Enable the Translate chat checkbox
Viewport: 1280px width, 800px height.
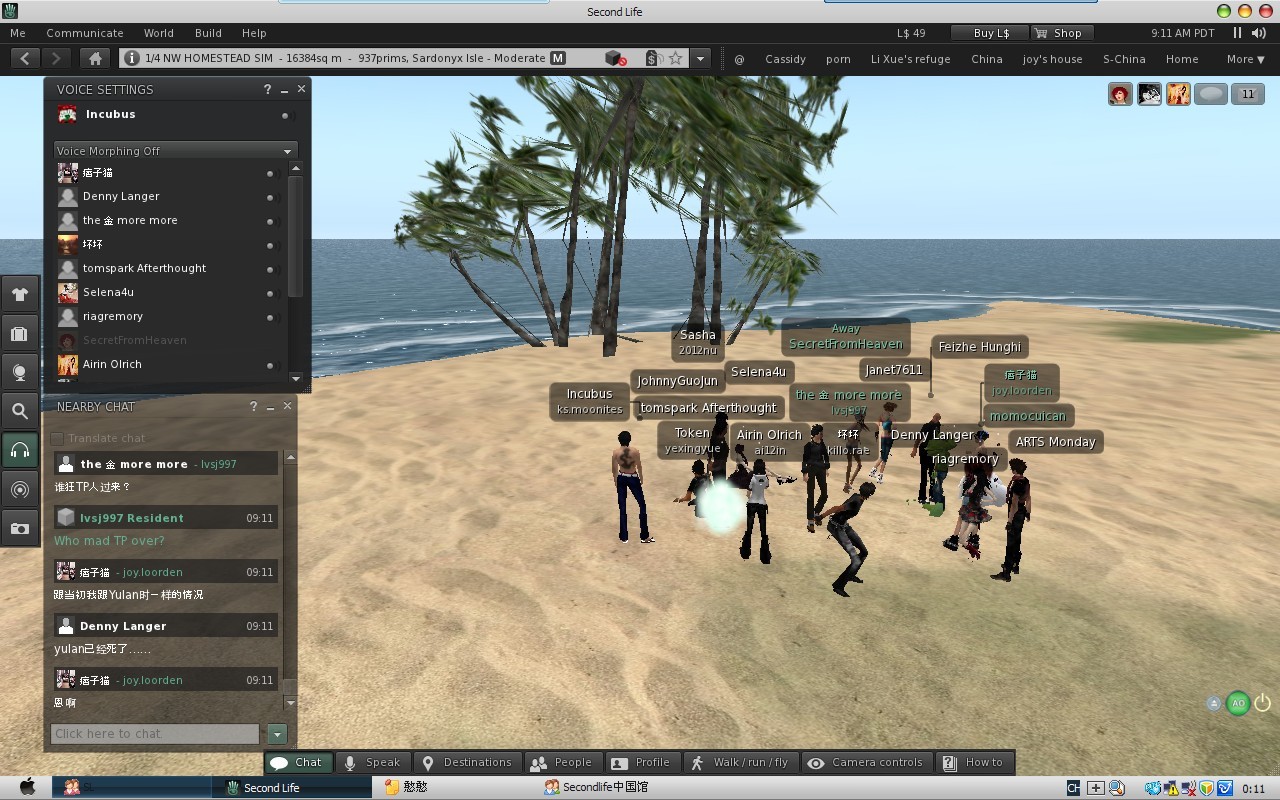pos(57,438)
